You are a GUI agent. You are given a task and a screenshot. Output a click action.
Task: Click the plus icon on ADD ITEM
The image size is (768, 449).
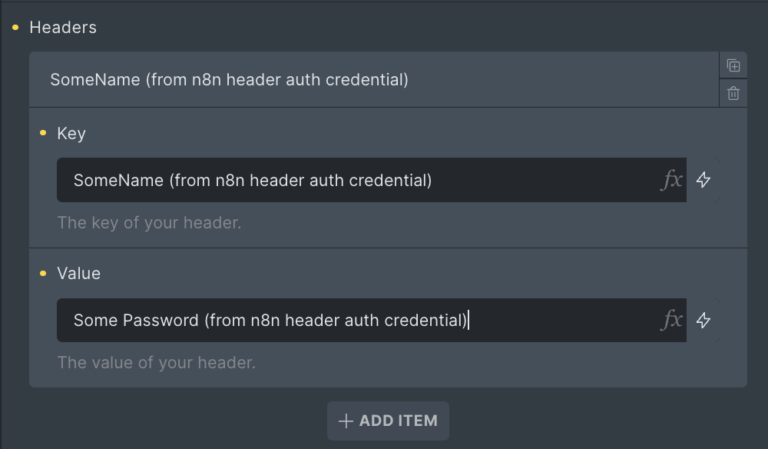coord(346,421)
